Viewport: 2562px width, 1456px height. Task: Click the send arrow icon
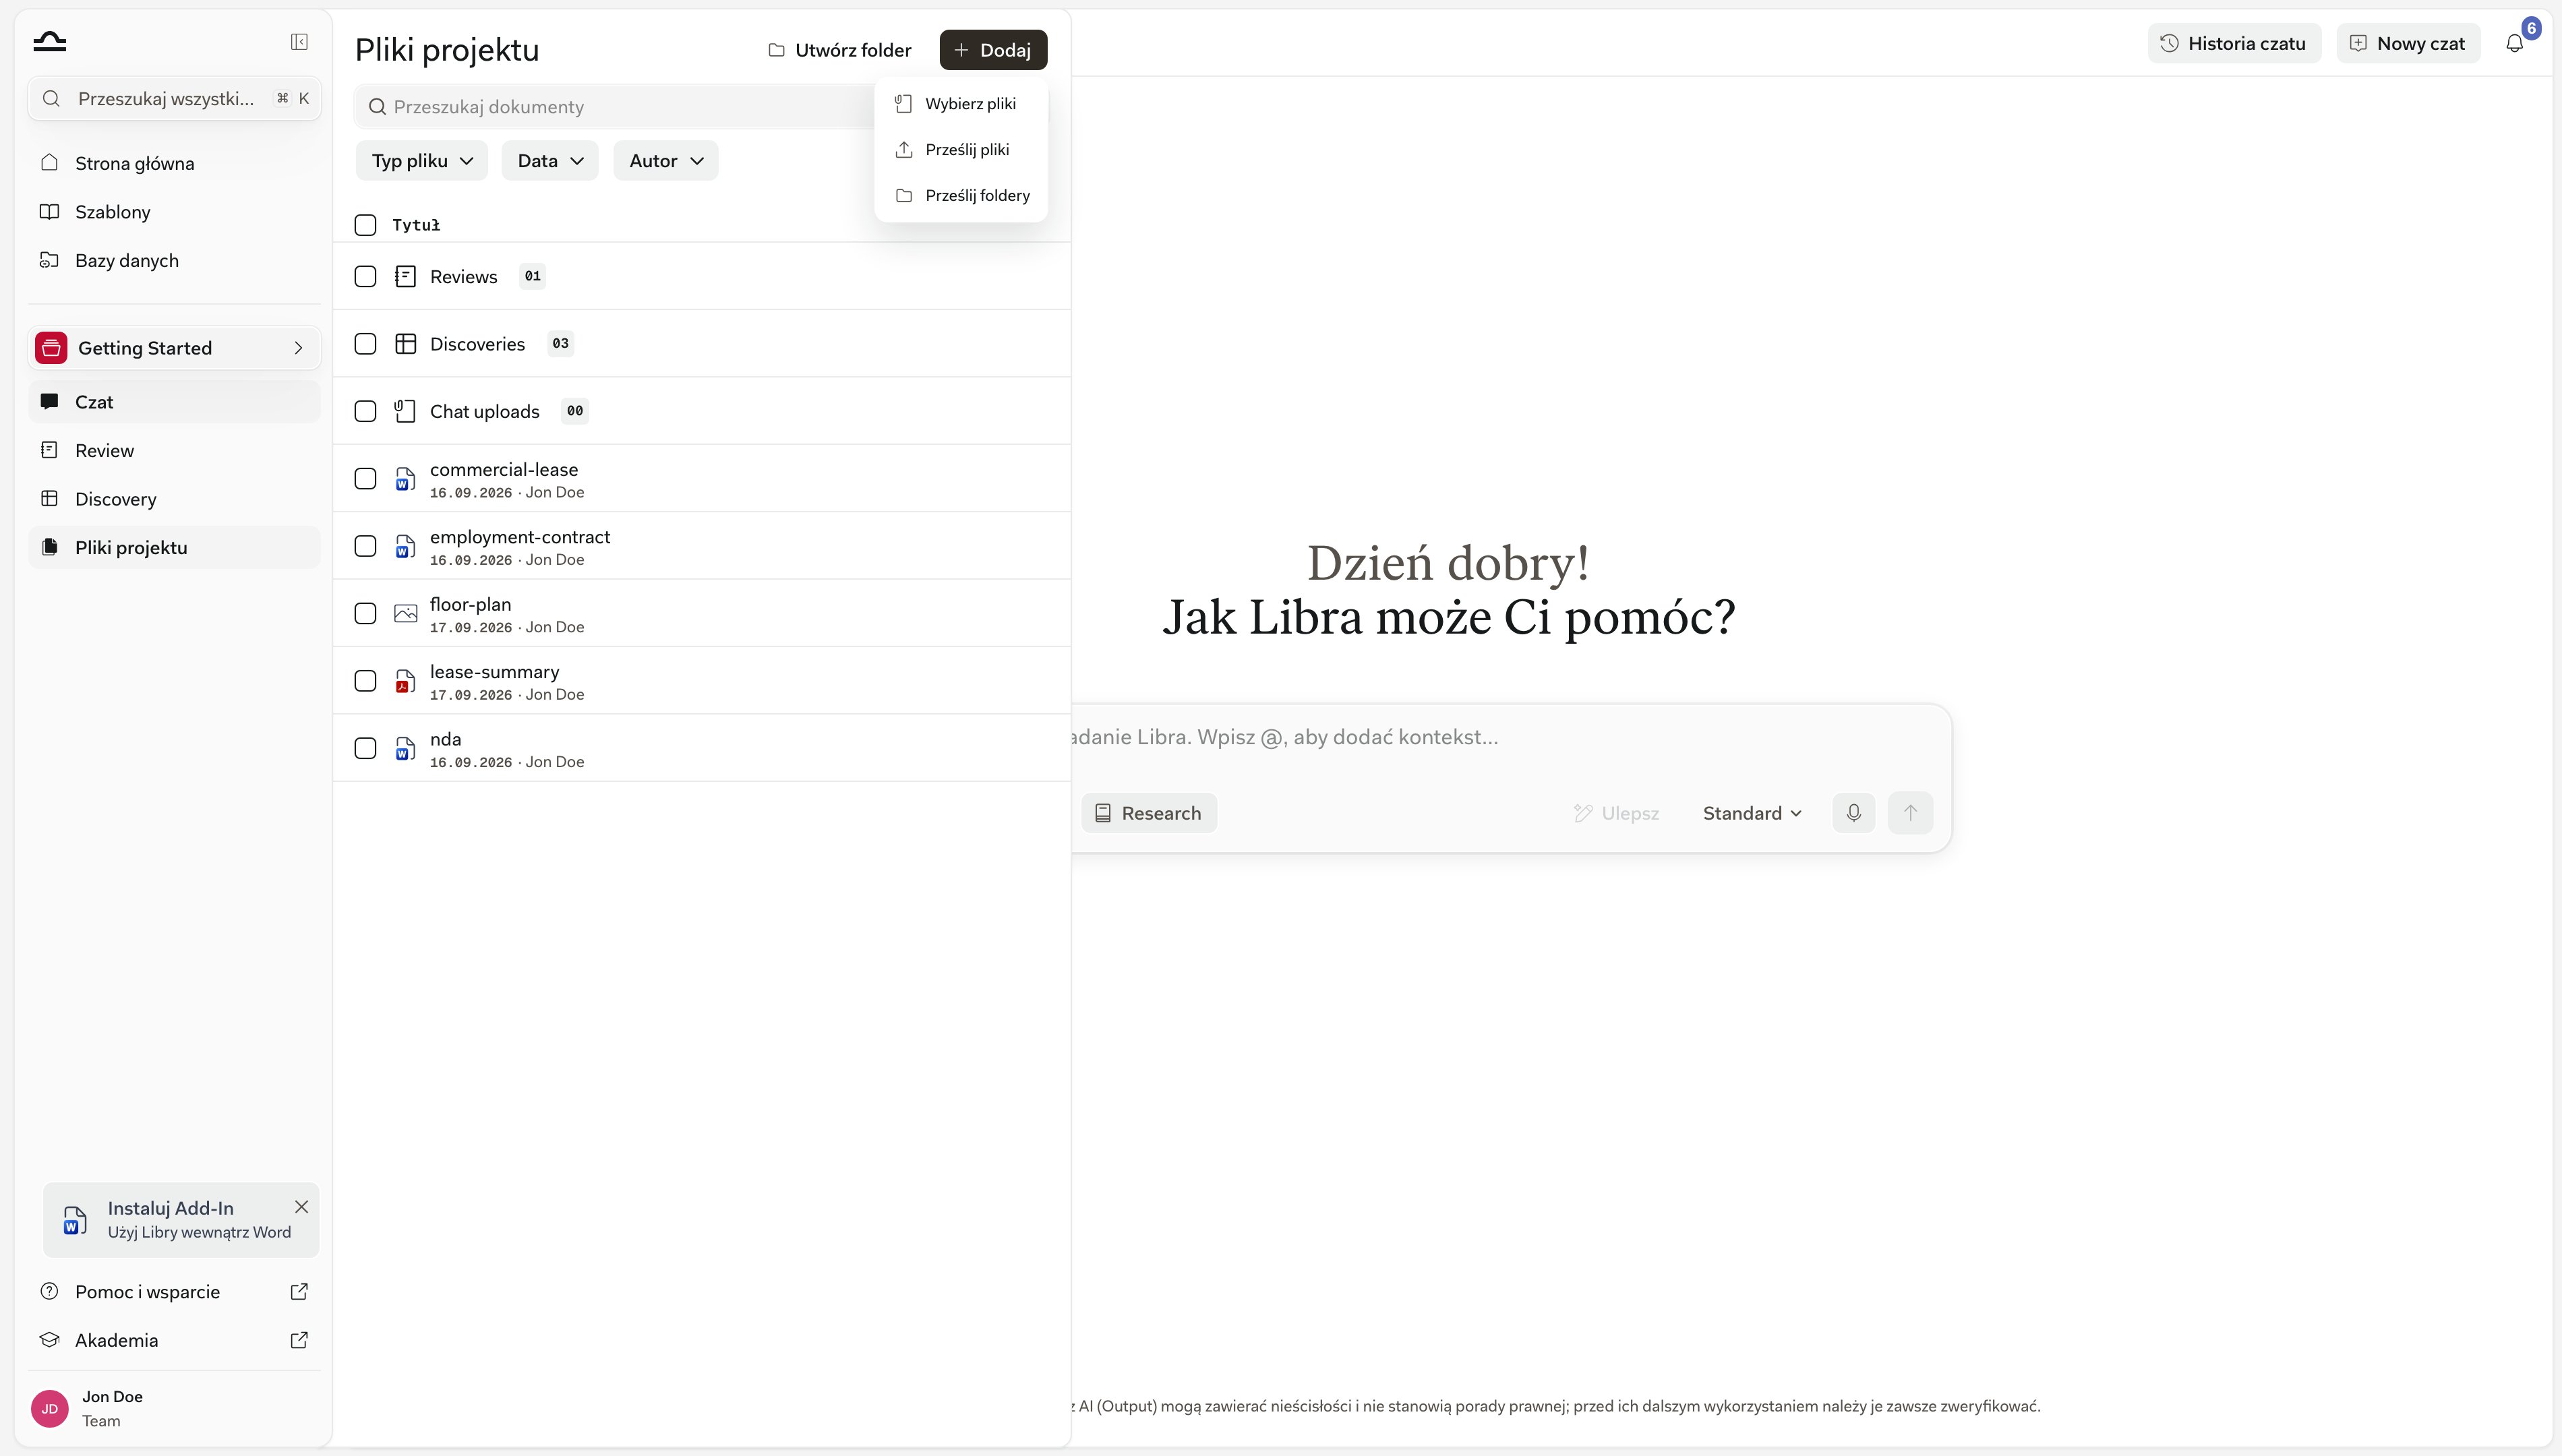1910,812
